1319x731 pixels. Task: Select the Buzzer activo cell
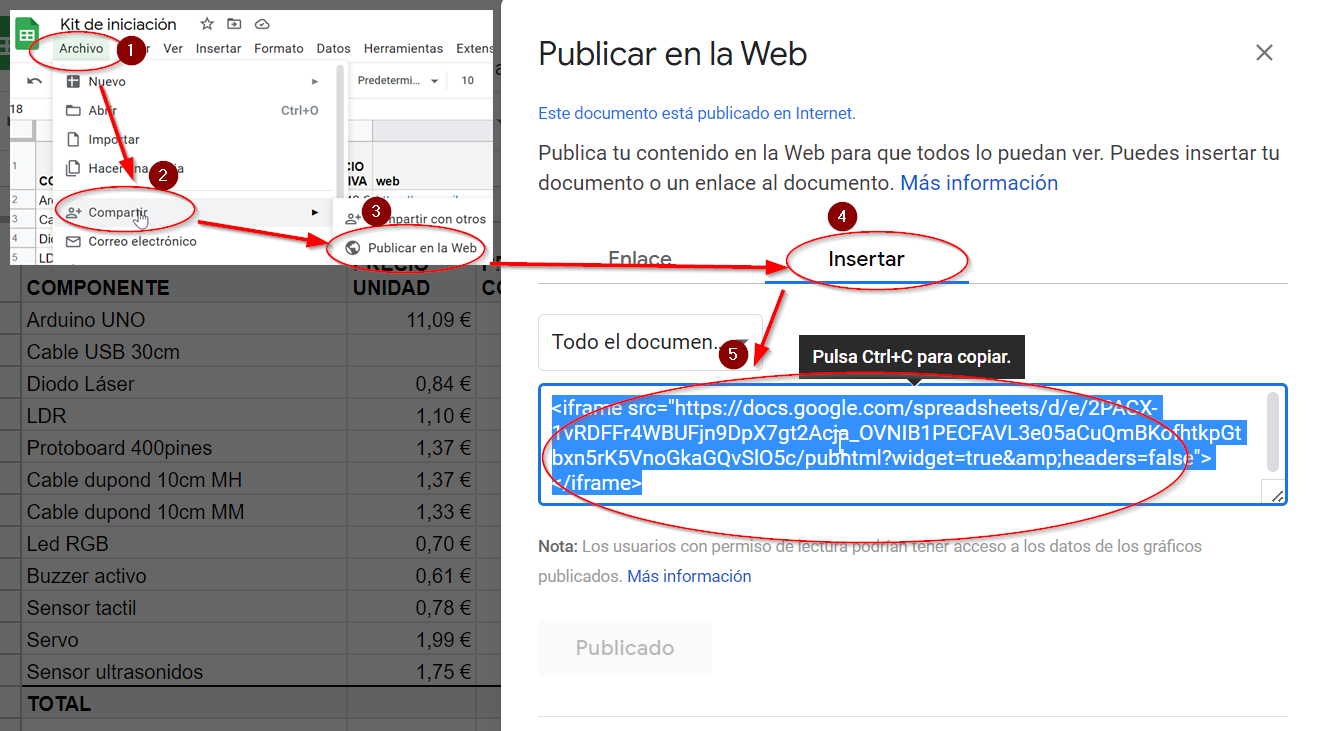(x=186, y=576)
